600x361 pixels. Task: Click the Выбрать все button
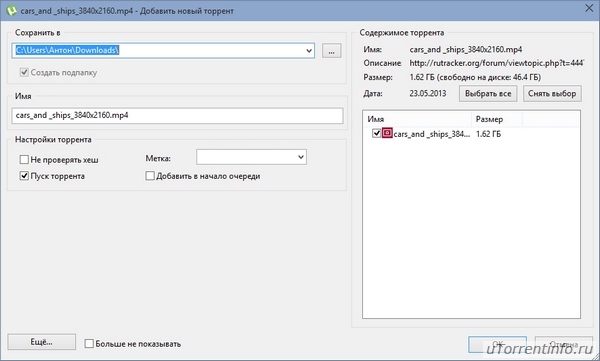point(488,93)
